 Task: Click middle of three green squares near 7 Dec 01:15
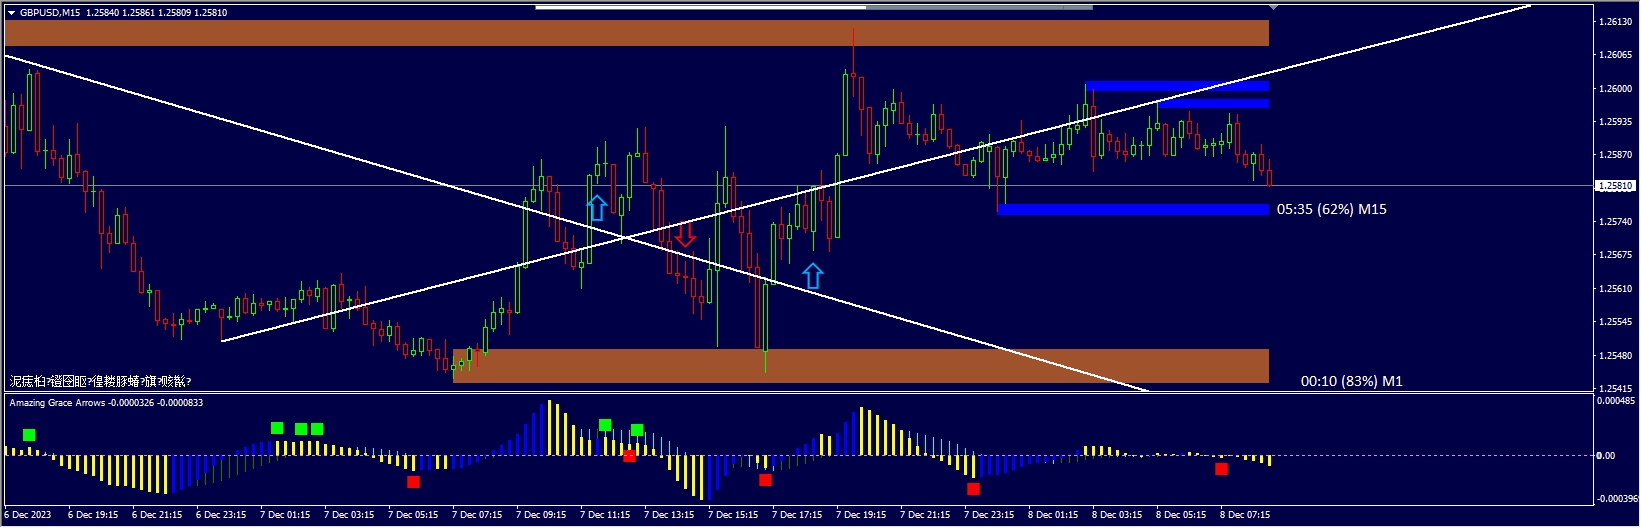pyautogui.click(x=301, y=429)
